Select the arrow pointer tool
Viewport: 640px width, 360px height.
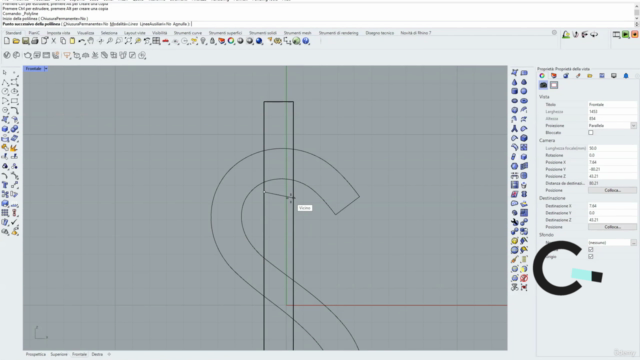click(x=5, y=73)
